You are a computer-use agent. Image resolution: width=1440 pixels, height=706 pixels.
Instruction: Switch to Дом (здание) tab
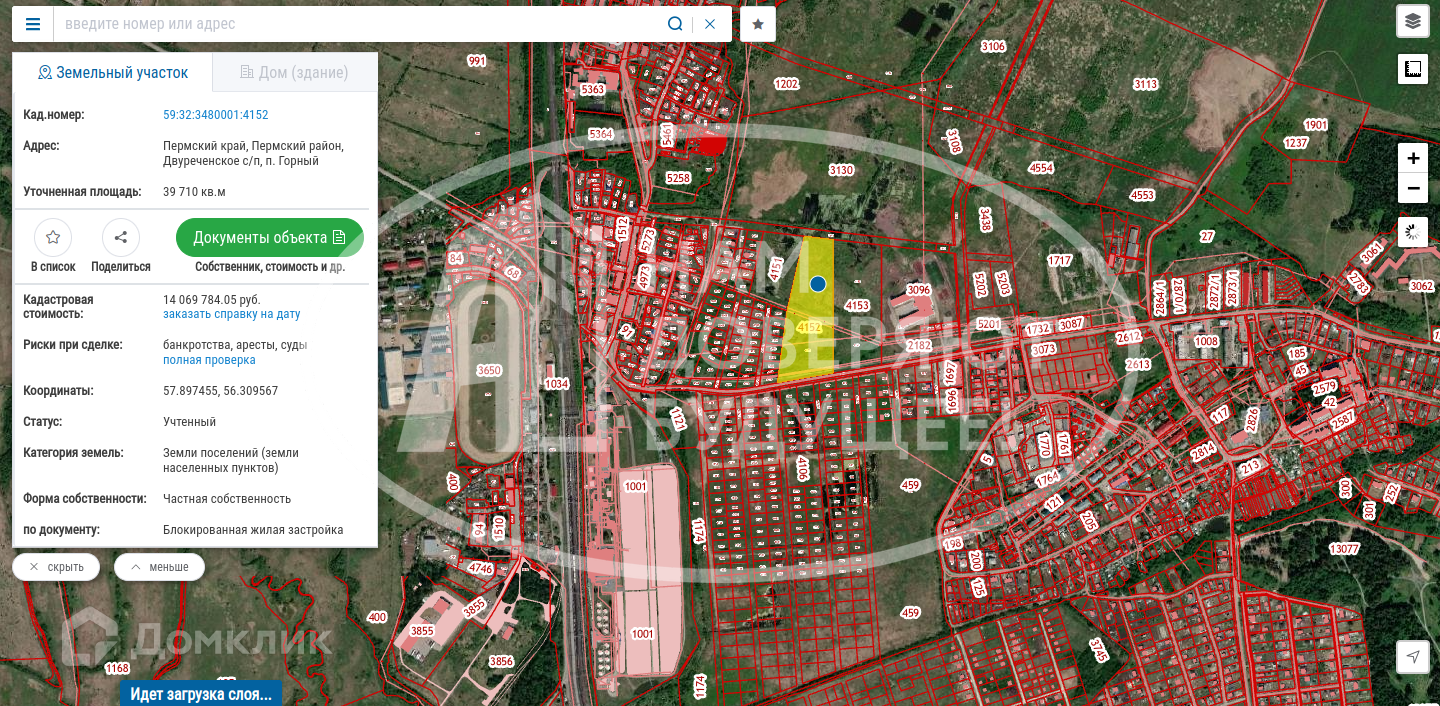coord(294,73)
